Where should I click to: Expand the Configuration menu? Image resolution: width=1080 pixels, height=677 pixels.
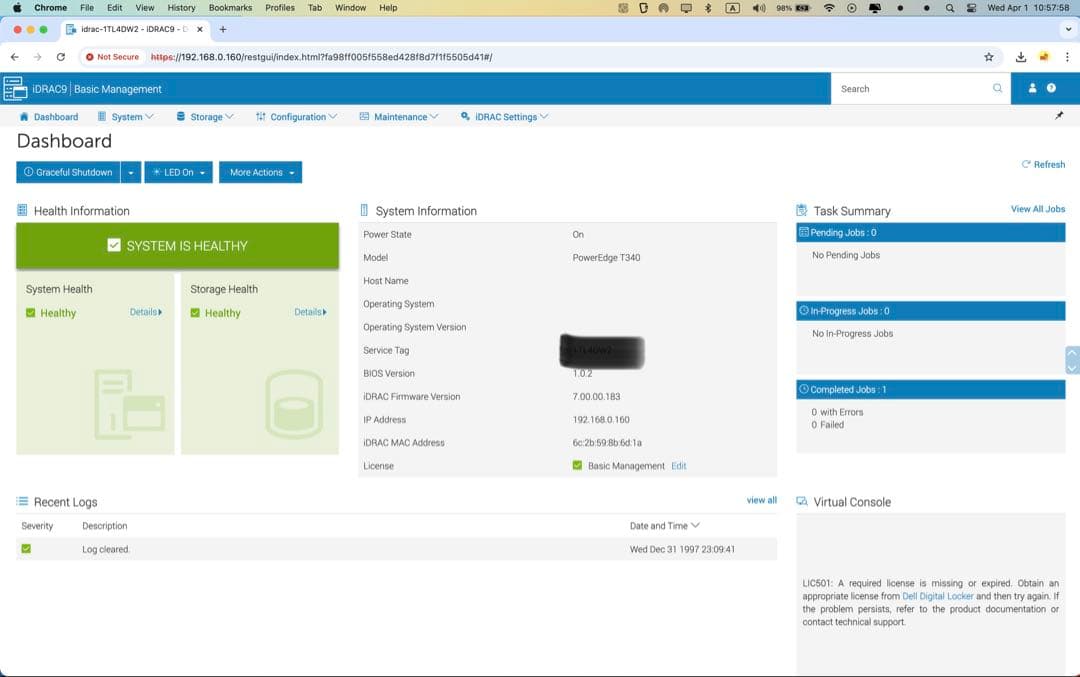point(296,116)
